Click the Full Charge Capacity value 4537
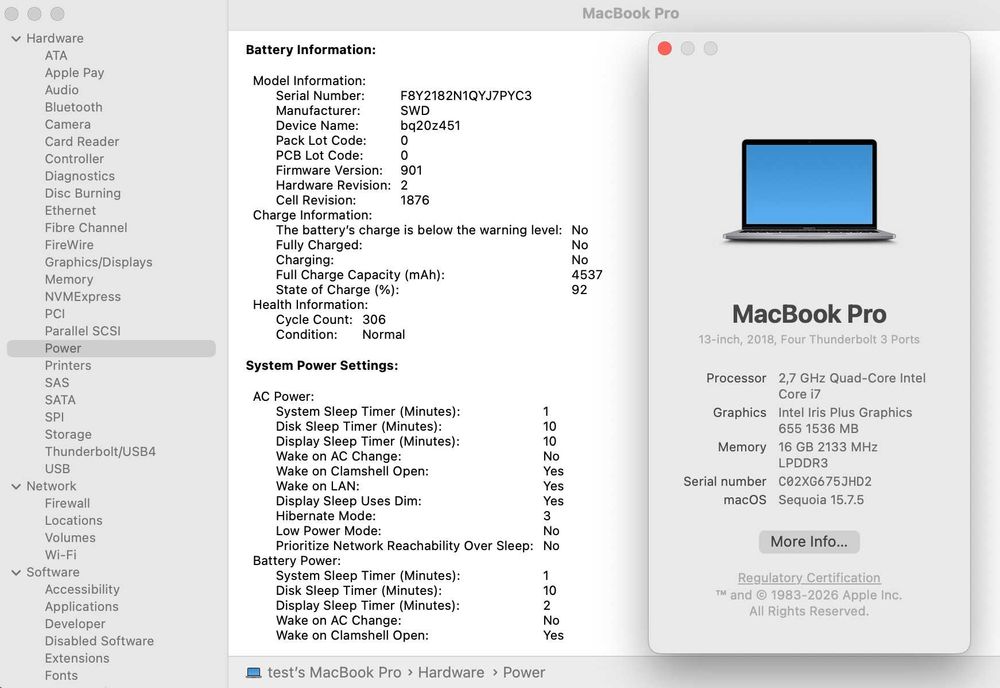1000x688 pixels. 587,275
